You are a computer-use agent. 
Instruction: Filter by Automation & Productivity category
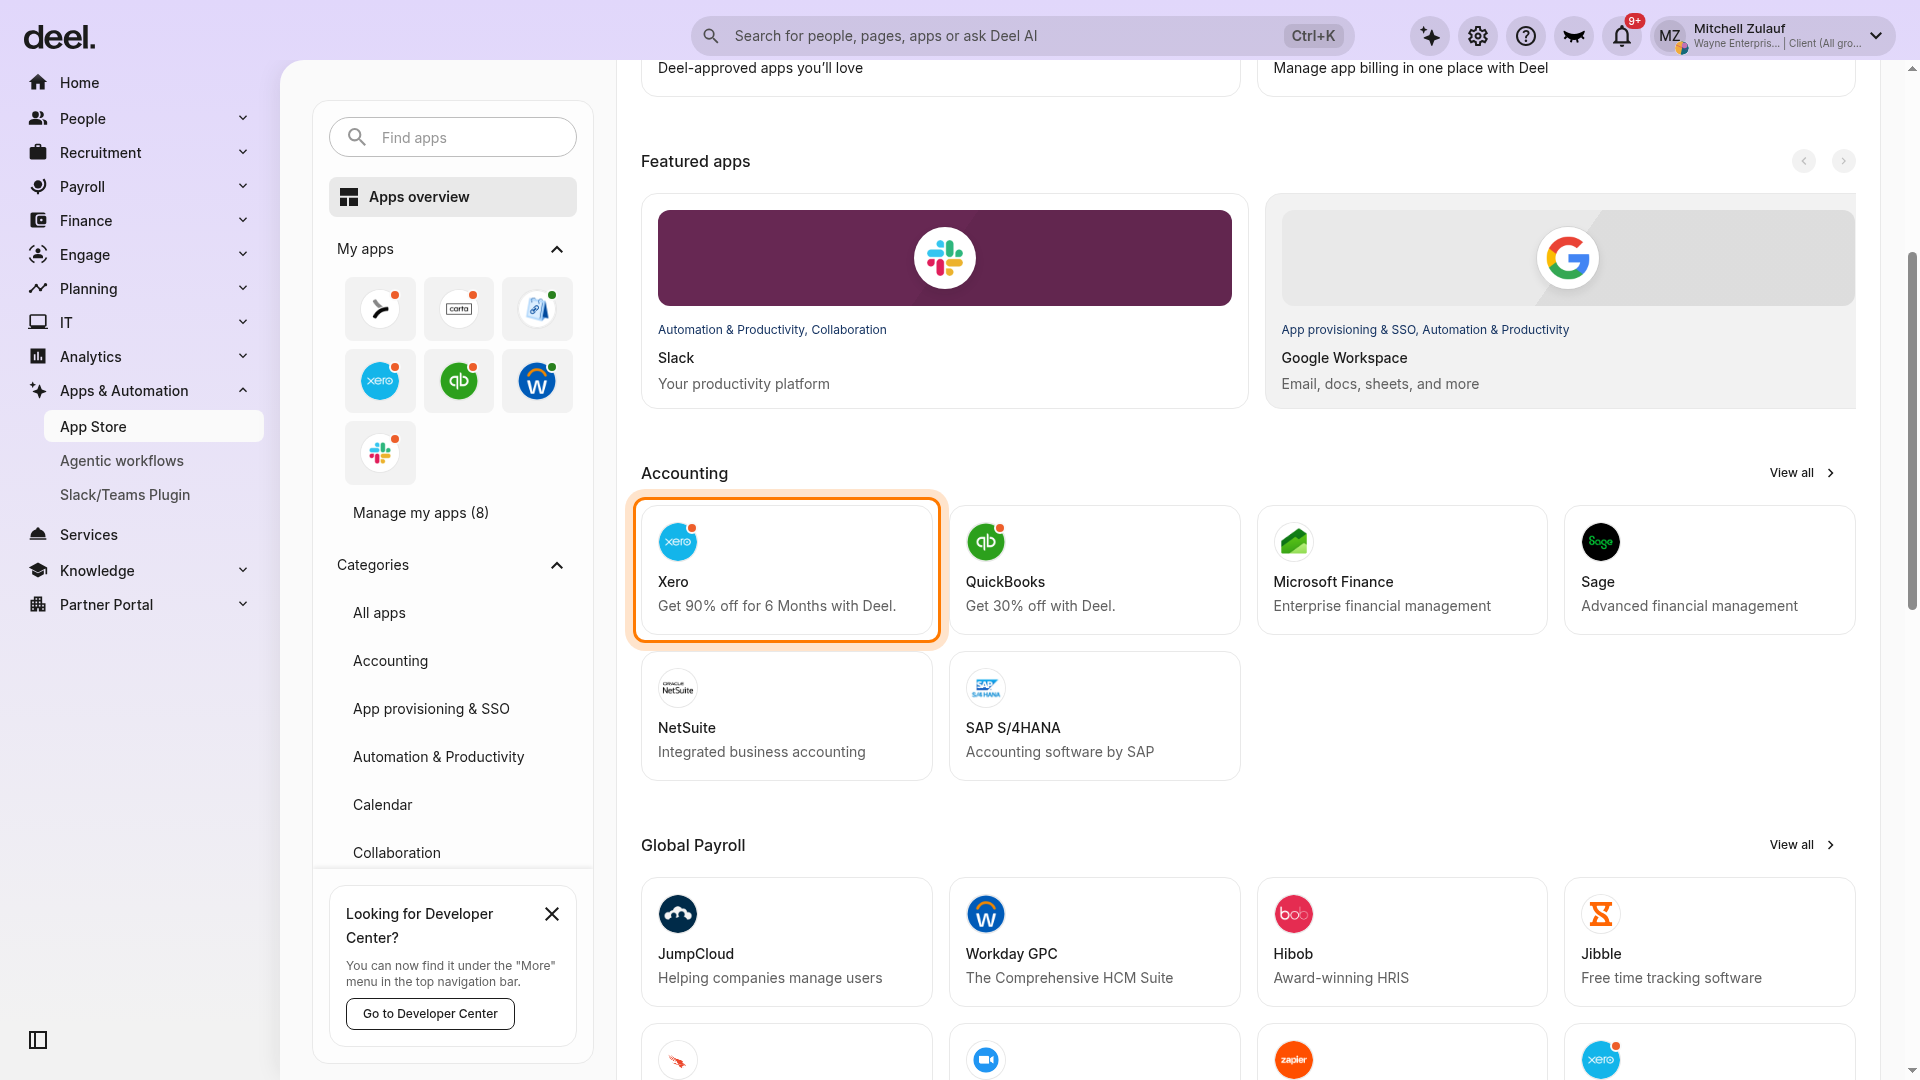click(438, 757)
